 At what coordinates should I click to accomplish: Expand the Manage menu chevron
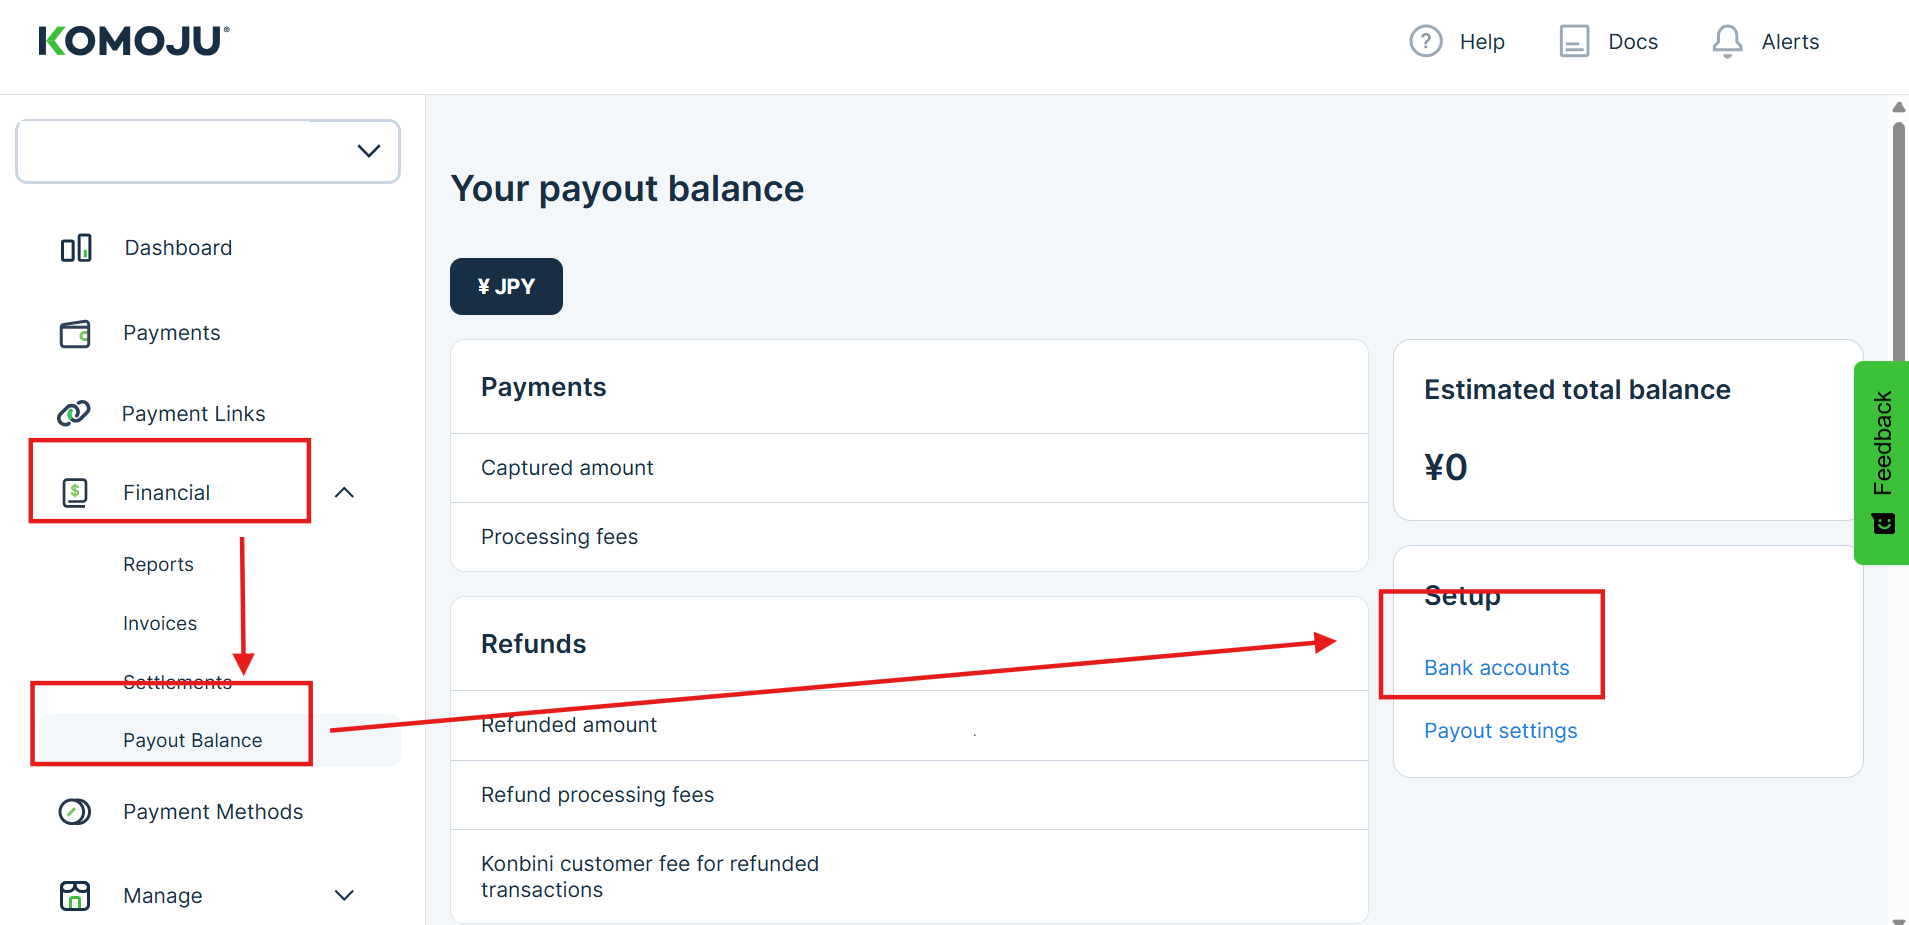[x=344, y=896]
